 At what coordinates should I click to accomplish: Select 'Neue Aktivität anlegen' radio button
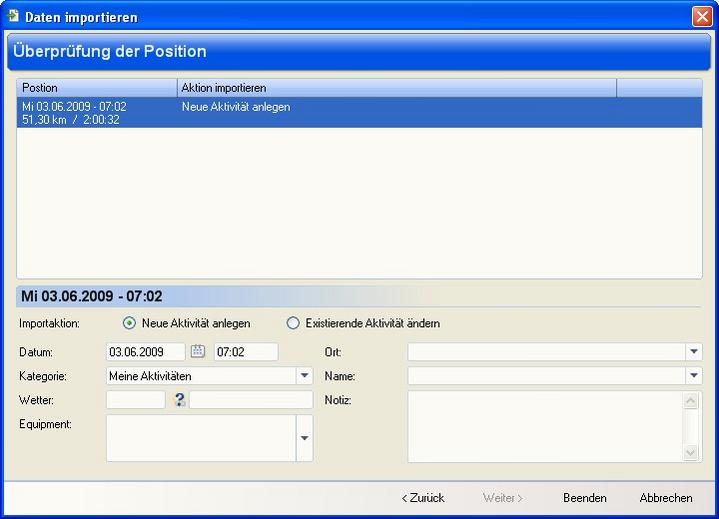click(x=129, y=323)
